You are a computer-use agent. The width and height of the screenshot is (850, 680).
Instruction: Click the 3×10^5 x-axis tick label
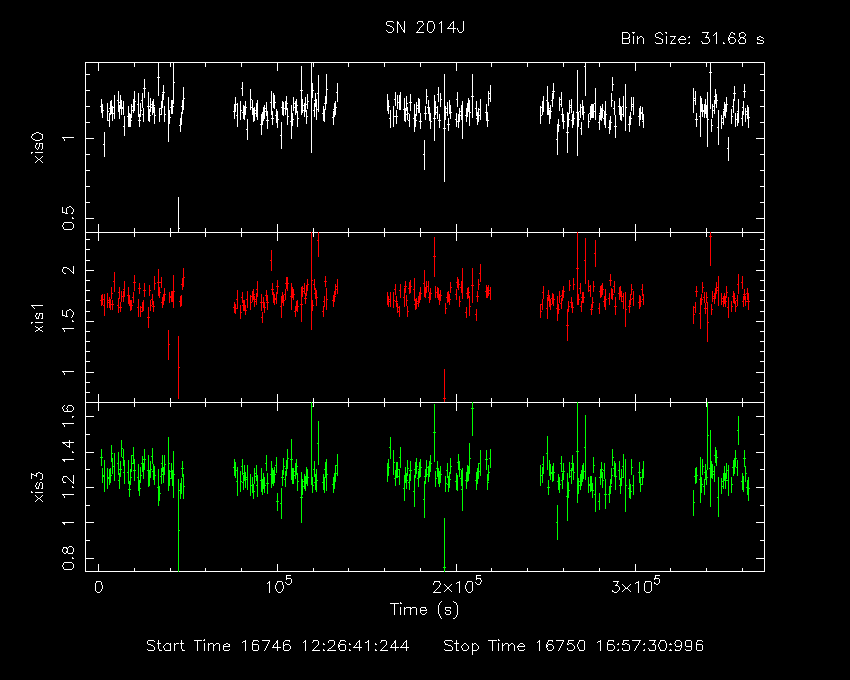click(x=635, y=586)
